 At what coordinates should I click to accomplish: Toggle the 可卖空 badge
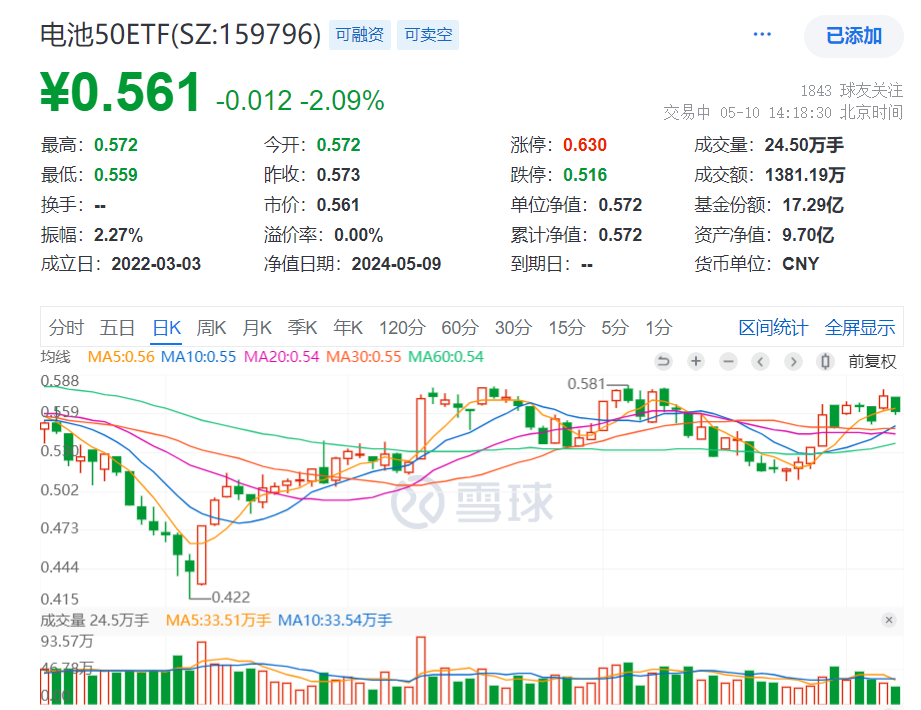427,33
